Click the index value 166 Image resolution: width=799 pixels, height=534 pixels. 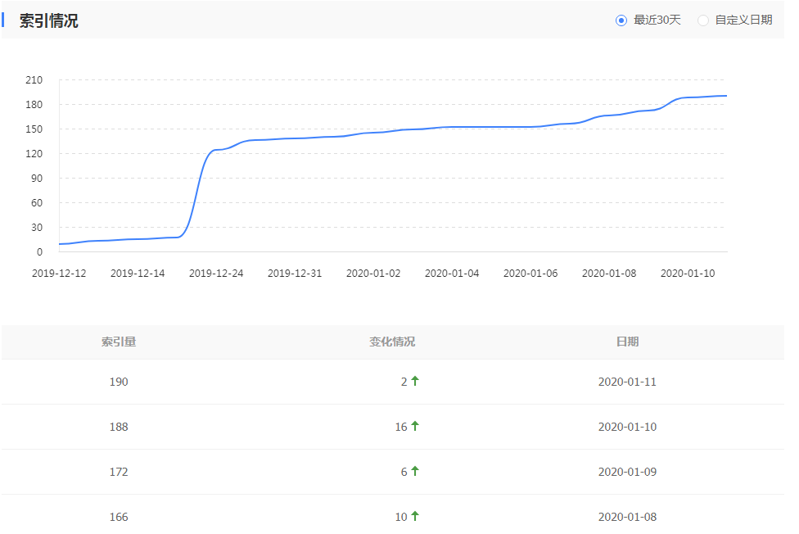tap(119, 517)
